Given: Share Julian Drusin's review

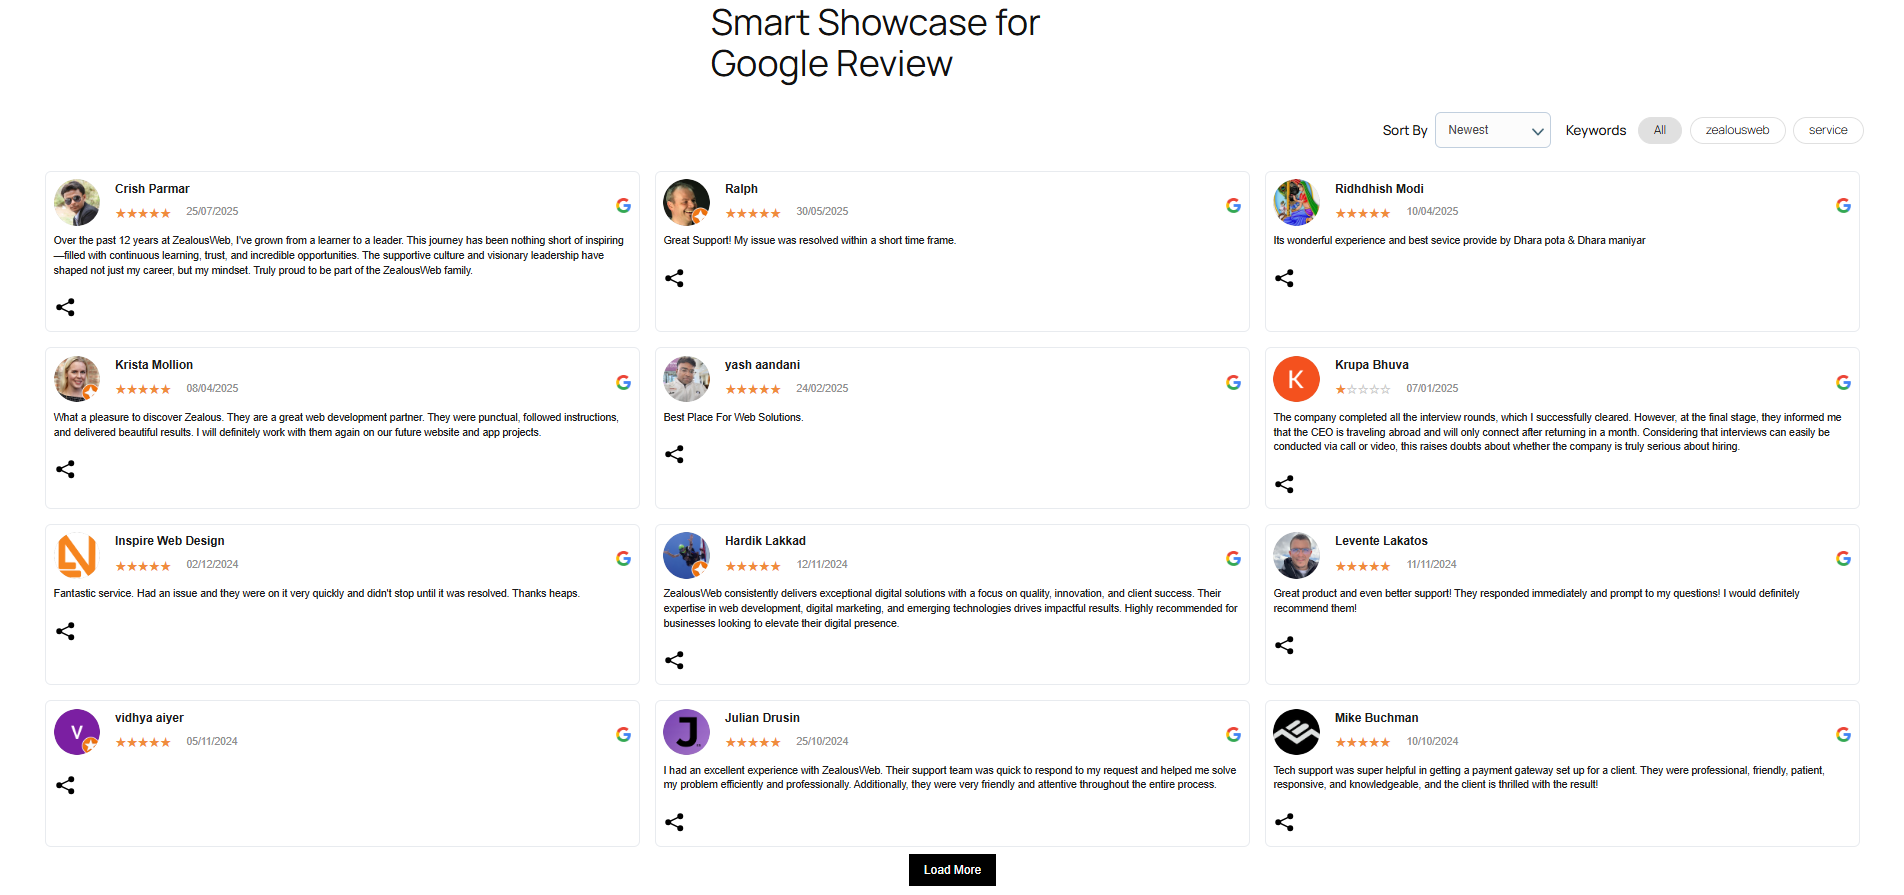Looking at the screenshot, I should [674, 822].
